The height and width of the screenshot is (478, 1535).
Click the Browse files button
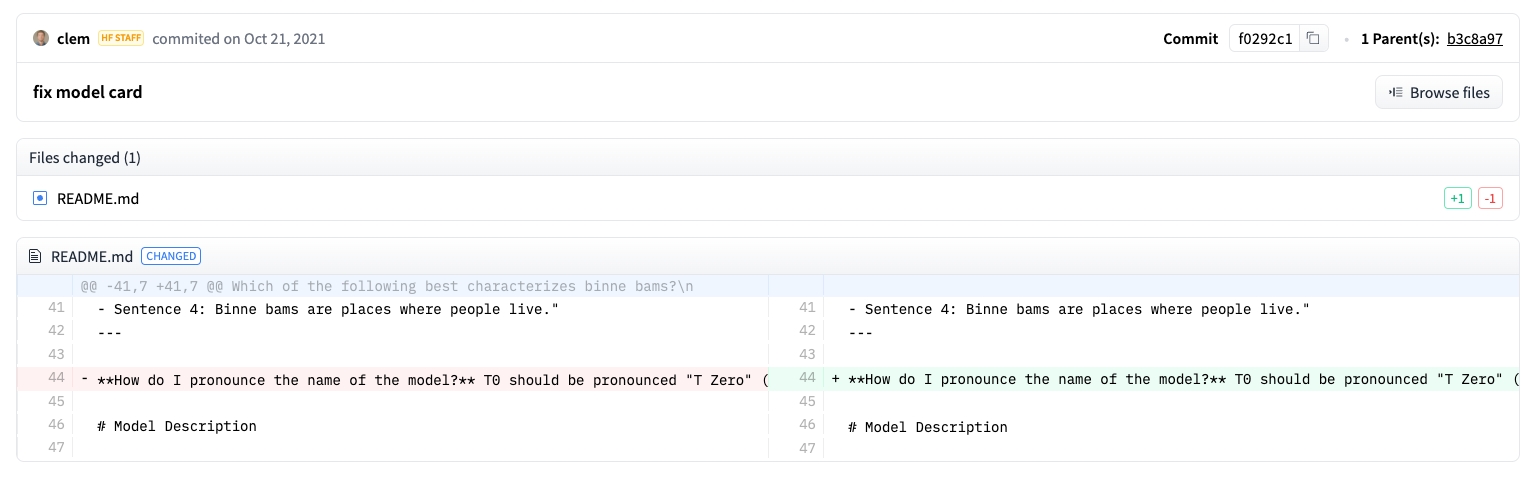(1438, 93)
